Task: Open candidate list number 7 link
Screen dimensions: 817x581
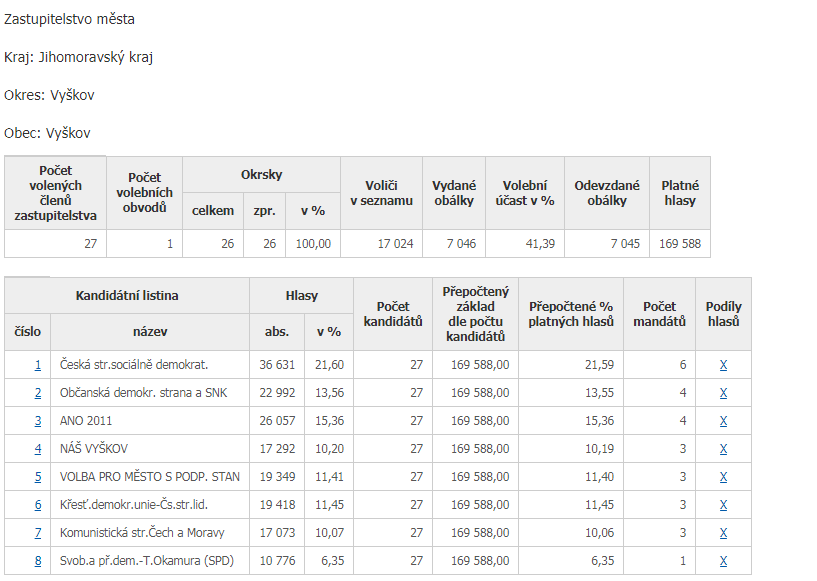Action: pos(38,533)
